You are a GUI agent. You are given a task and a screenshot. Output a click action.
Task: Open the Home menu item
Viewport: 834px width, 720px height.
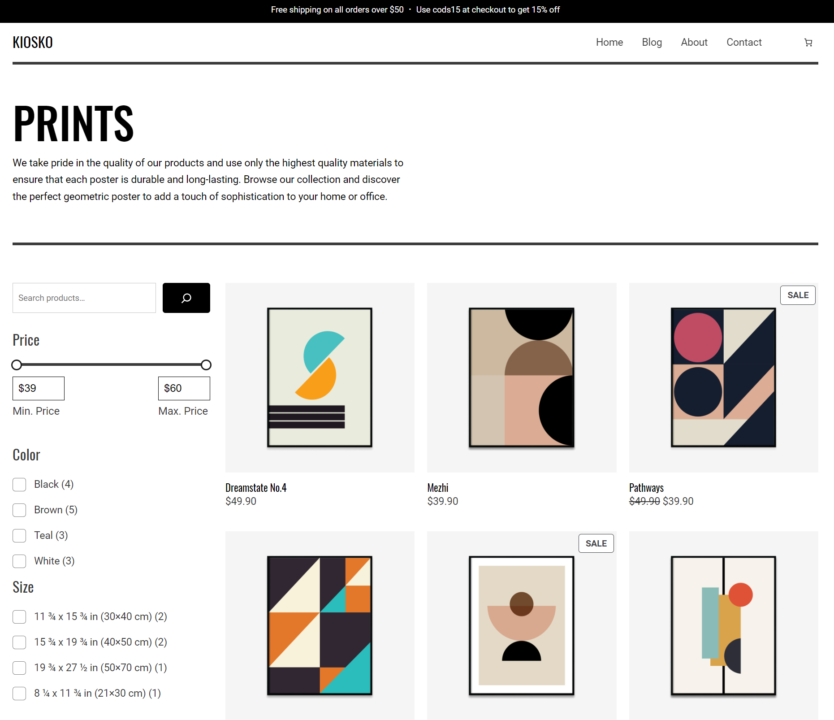click(609, 43)
